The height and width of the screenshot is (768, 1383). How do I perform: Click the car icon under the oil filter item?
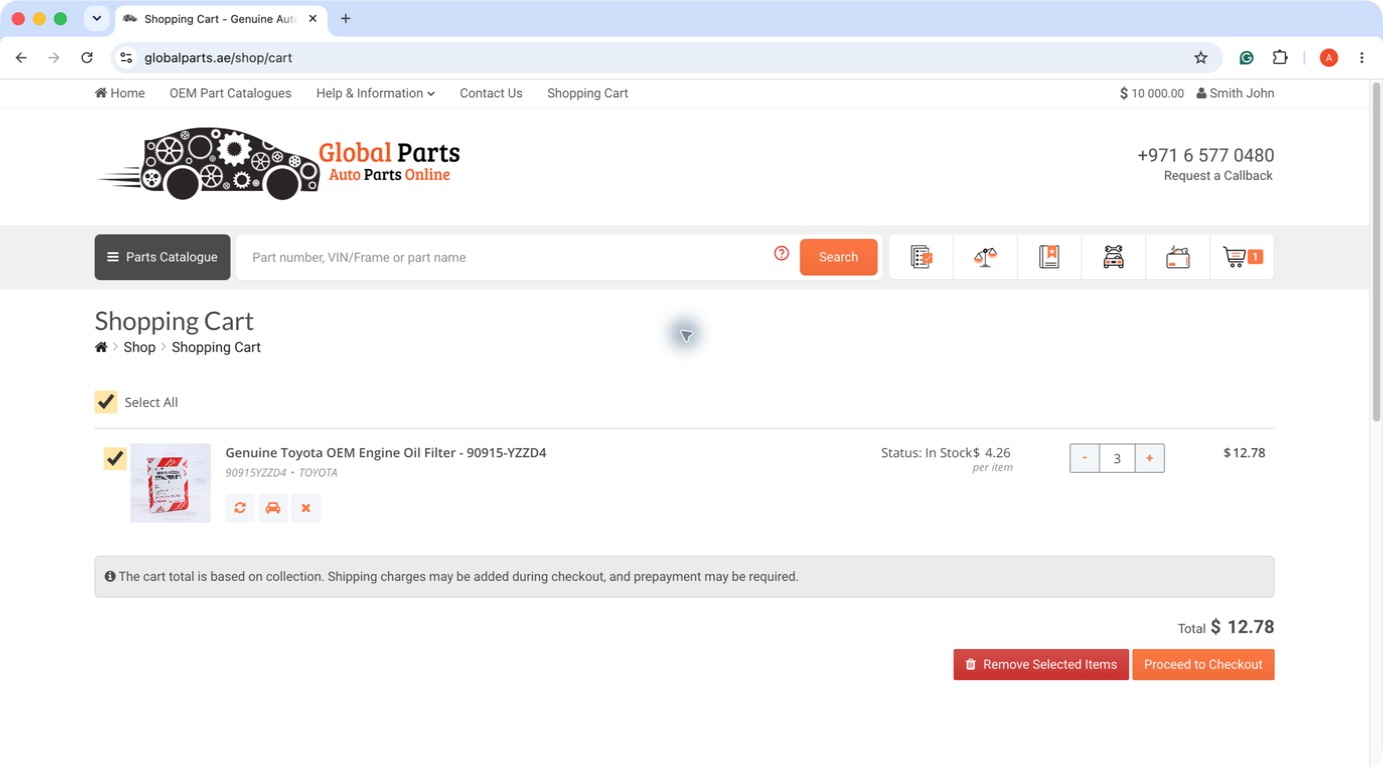[x=273, y=508]
